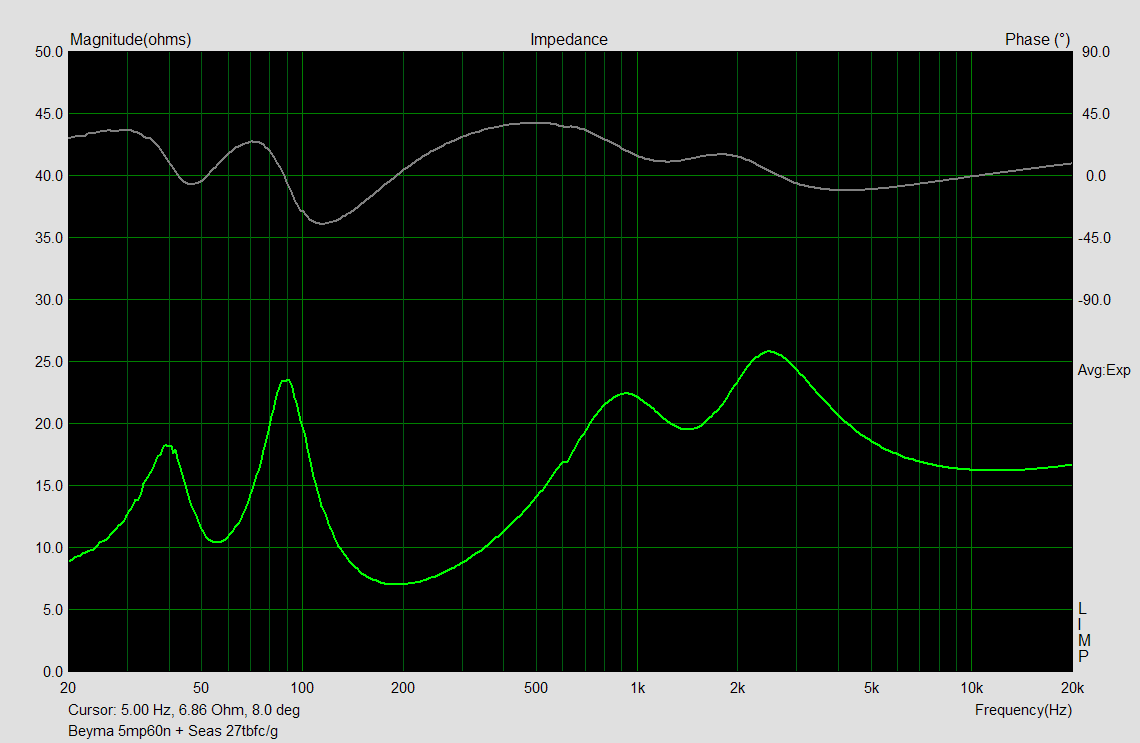Click the green impedance peak near 90 Hz
1140x743 pixels.
pos(285,380)
